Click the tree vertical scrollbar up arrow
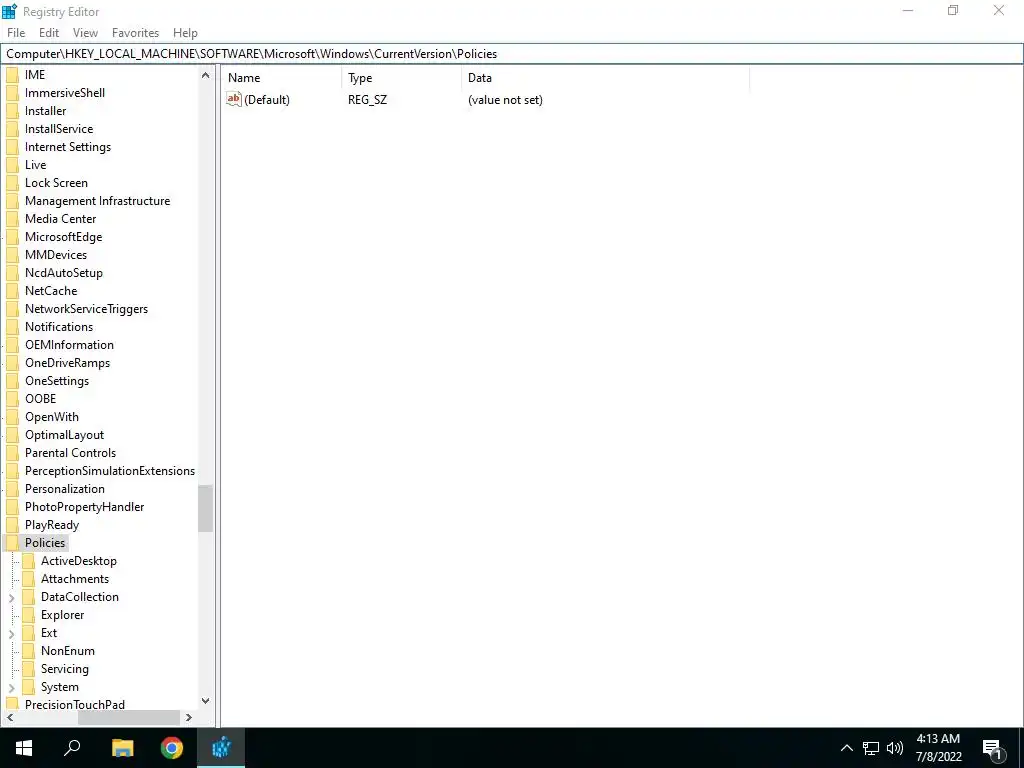This screenshot has width=1024, height=768. tap(205, 75)
